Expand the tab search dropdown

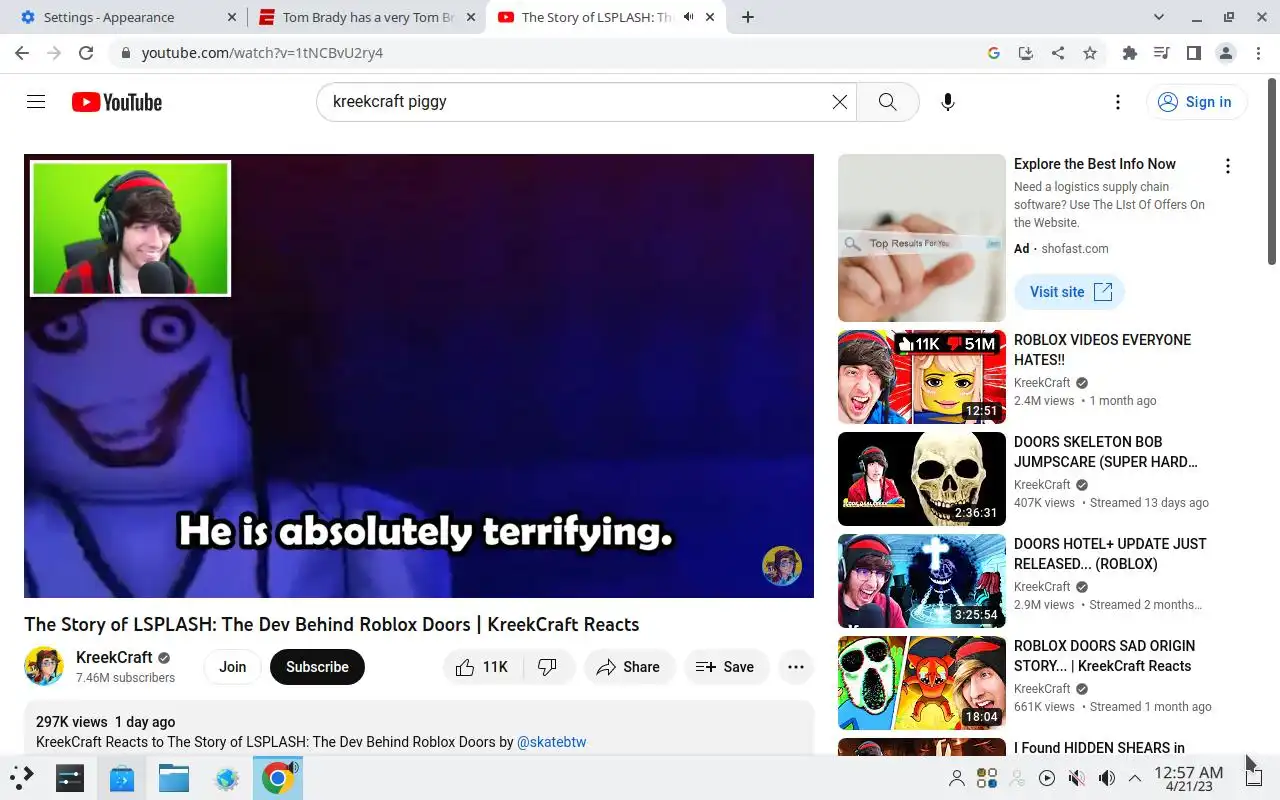pos(1159,17)
